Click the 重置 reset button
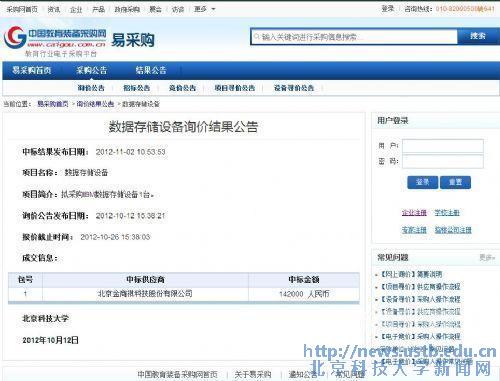 click(x=455, y=182)
